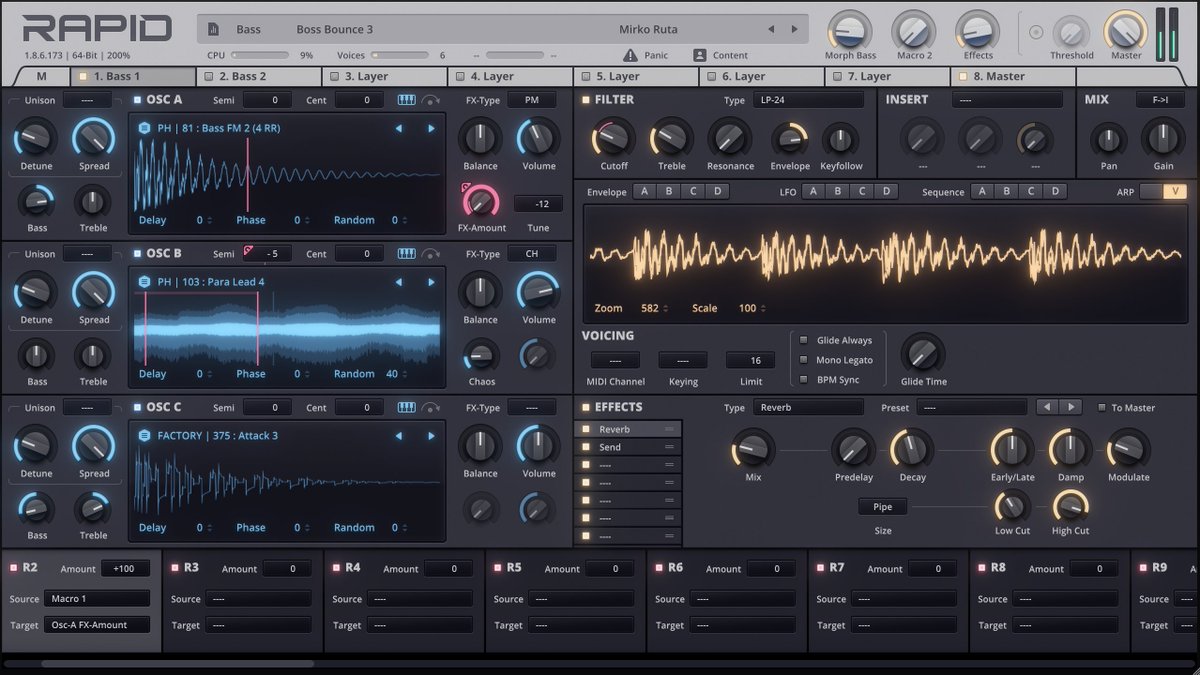
Task: Open the MIX routing F->I dropdown
Action: click(1160, 100)
